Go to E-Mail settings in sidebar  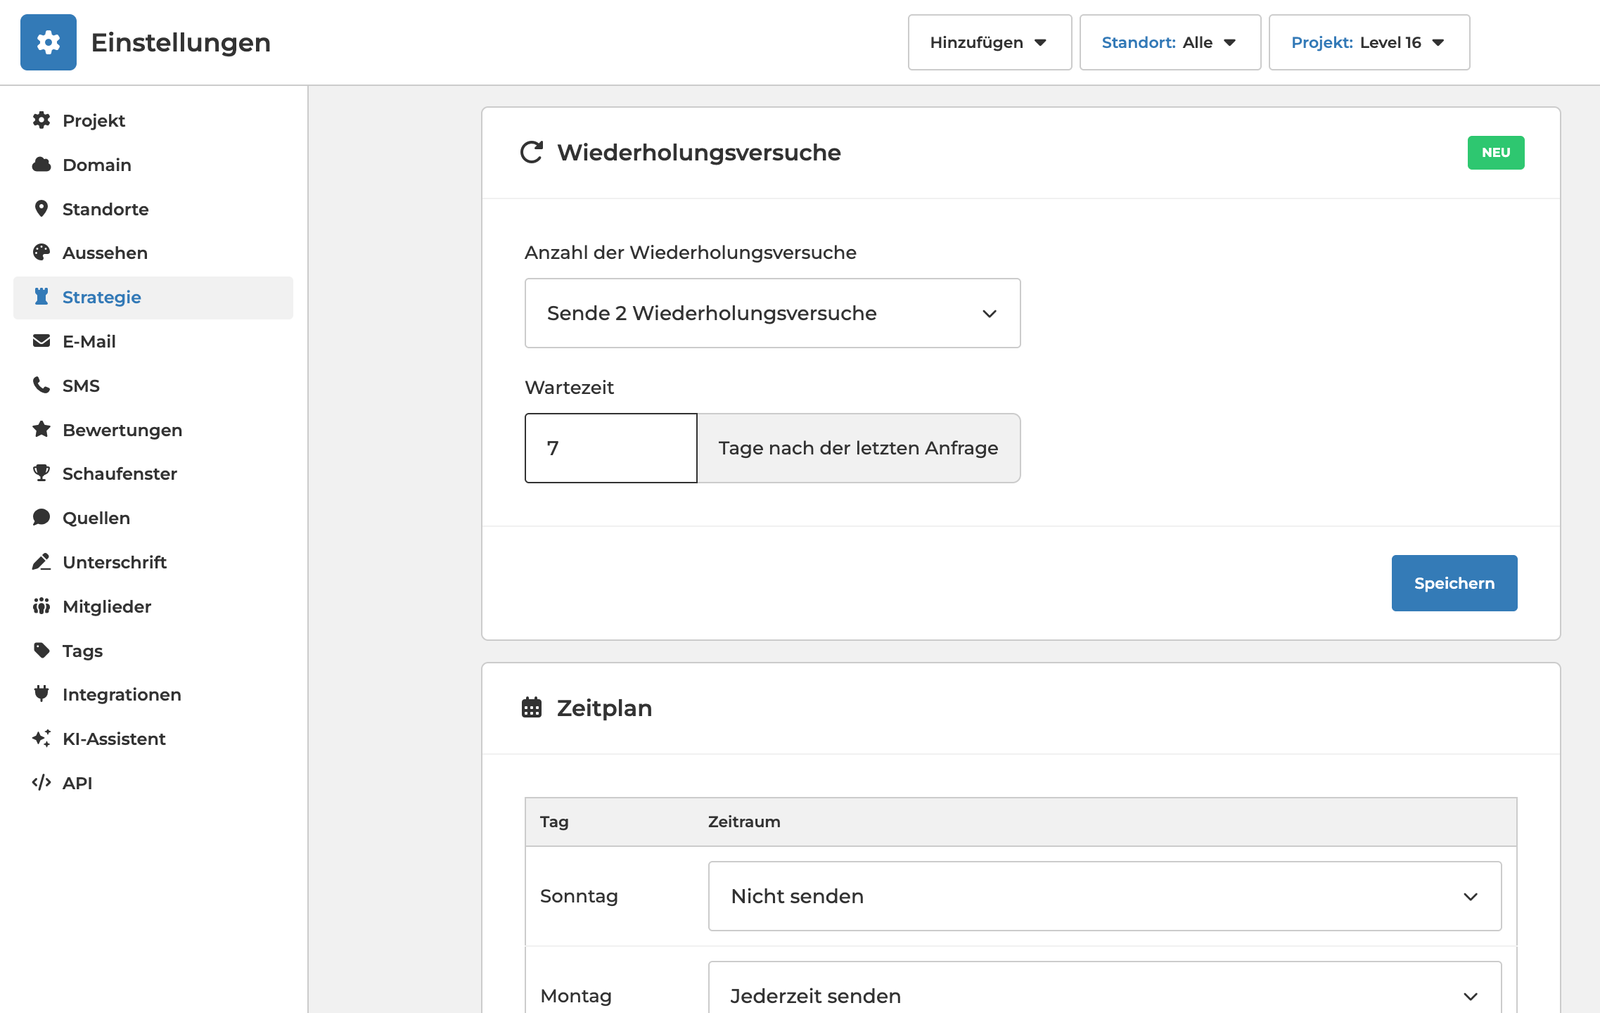[89, 341]
